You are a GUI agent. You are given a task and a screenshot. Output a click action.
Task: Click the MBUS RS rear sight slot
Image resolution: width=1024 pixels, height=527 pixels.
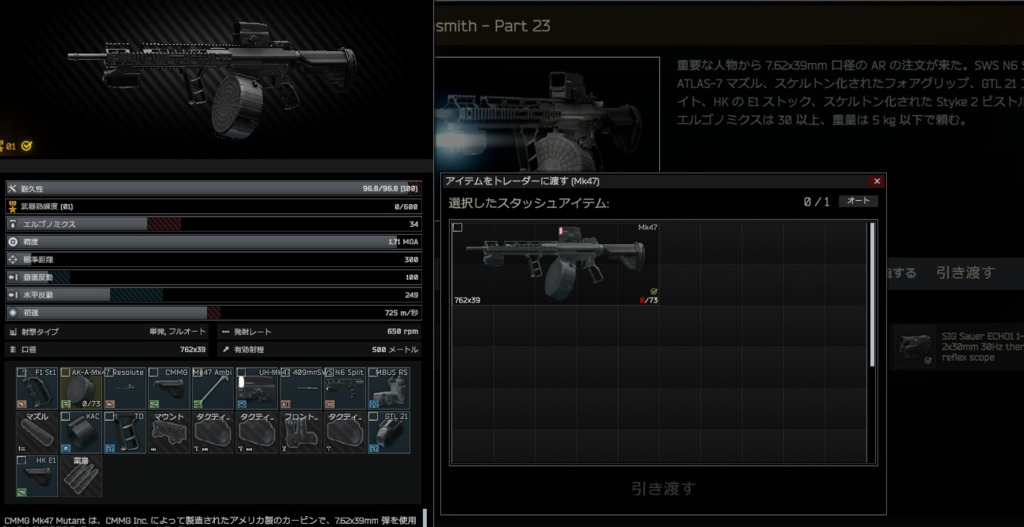pos(388,388)
